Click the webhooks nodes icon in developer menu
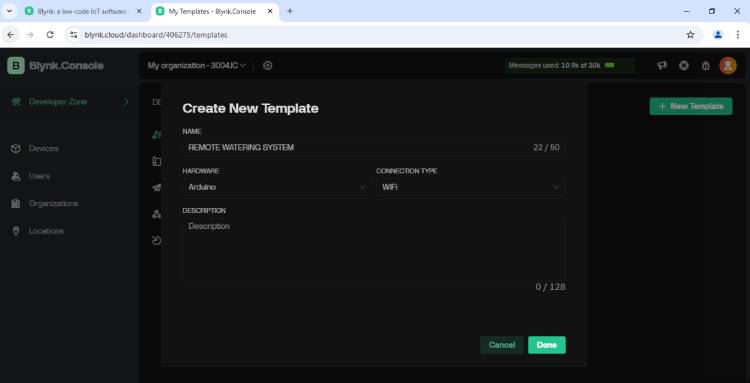750x383 pixels. [156, 214]
